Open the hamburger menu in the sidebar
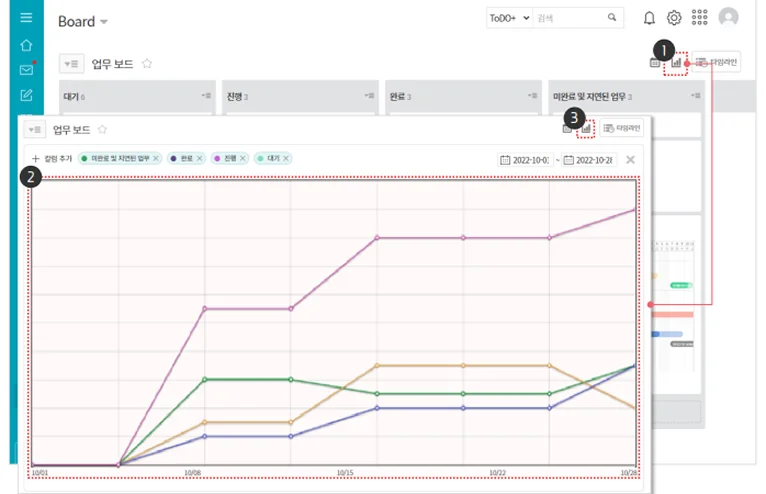 pos(26,18)
